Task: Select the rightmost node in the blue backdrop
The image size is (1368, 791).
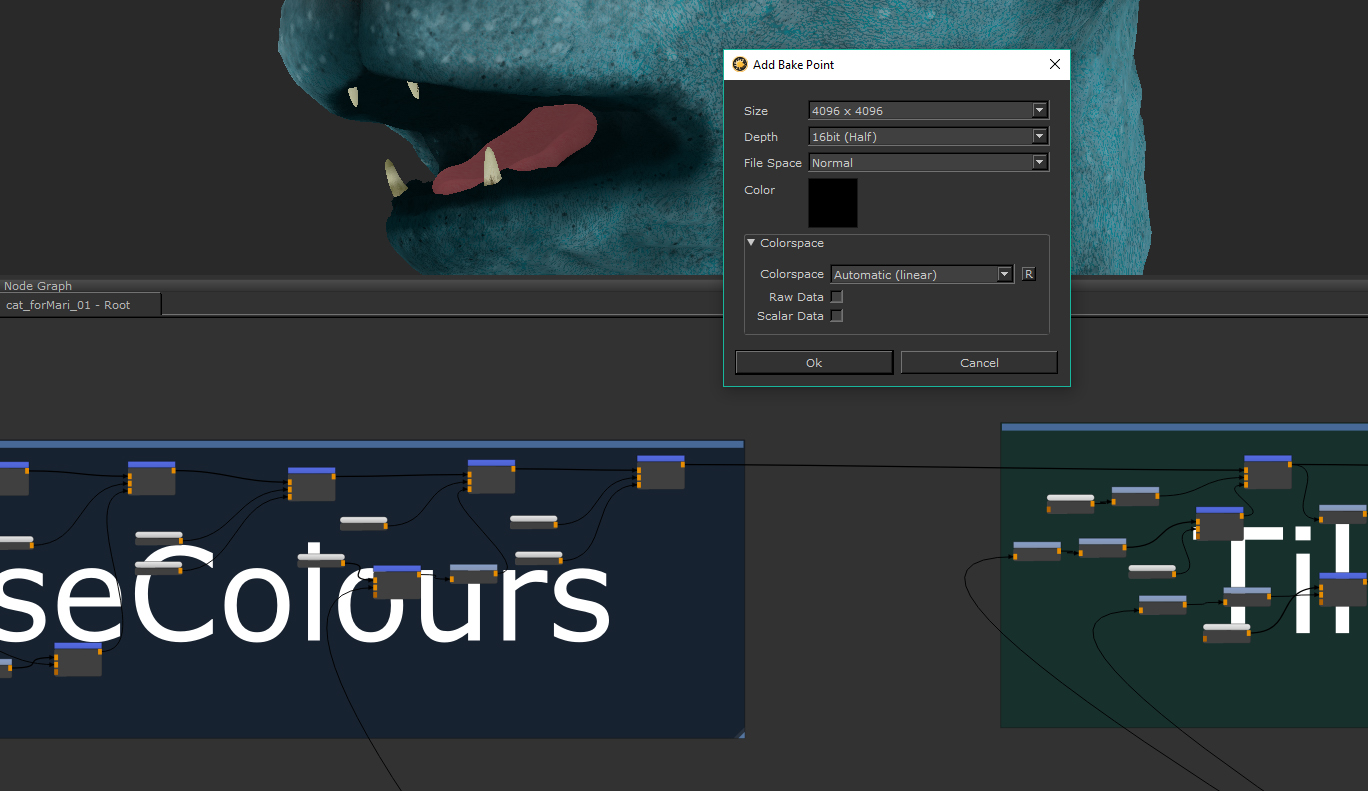Action: (x=661, y=474)
